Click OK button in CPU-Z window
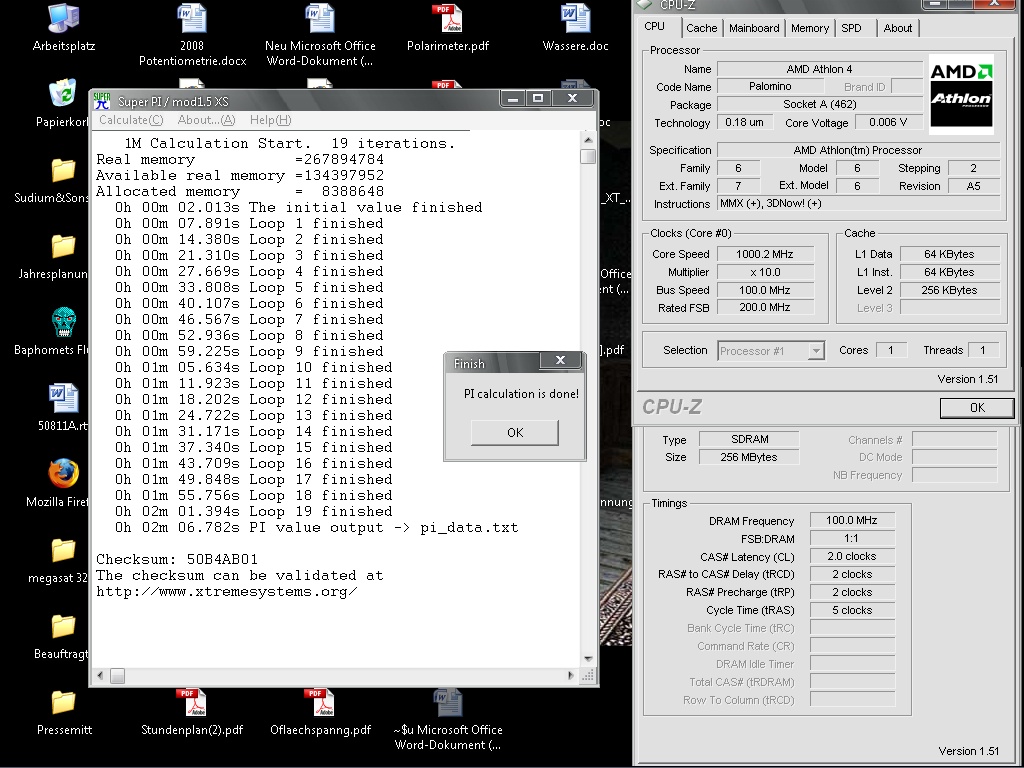This screenshot has width=1024, height=768. [977, 408]
